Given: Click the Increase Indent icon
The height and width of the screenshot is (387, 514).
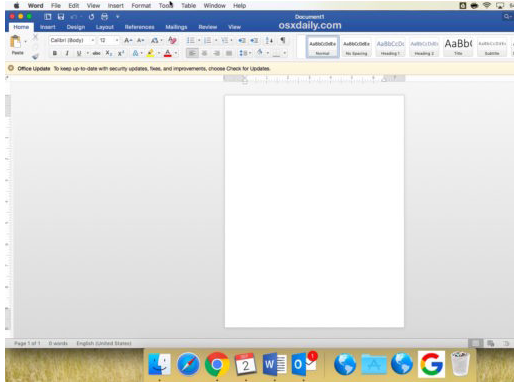Looking at the screenshot, I should coord(254,40).
